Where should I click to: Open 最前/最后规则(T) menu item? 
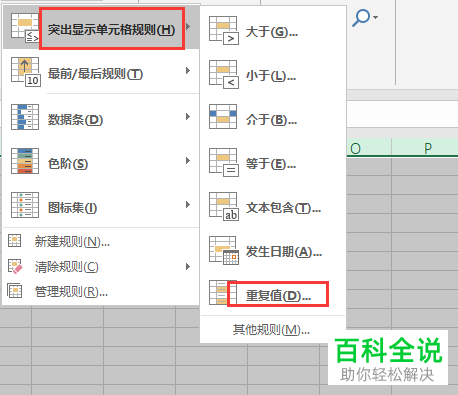101,72
